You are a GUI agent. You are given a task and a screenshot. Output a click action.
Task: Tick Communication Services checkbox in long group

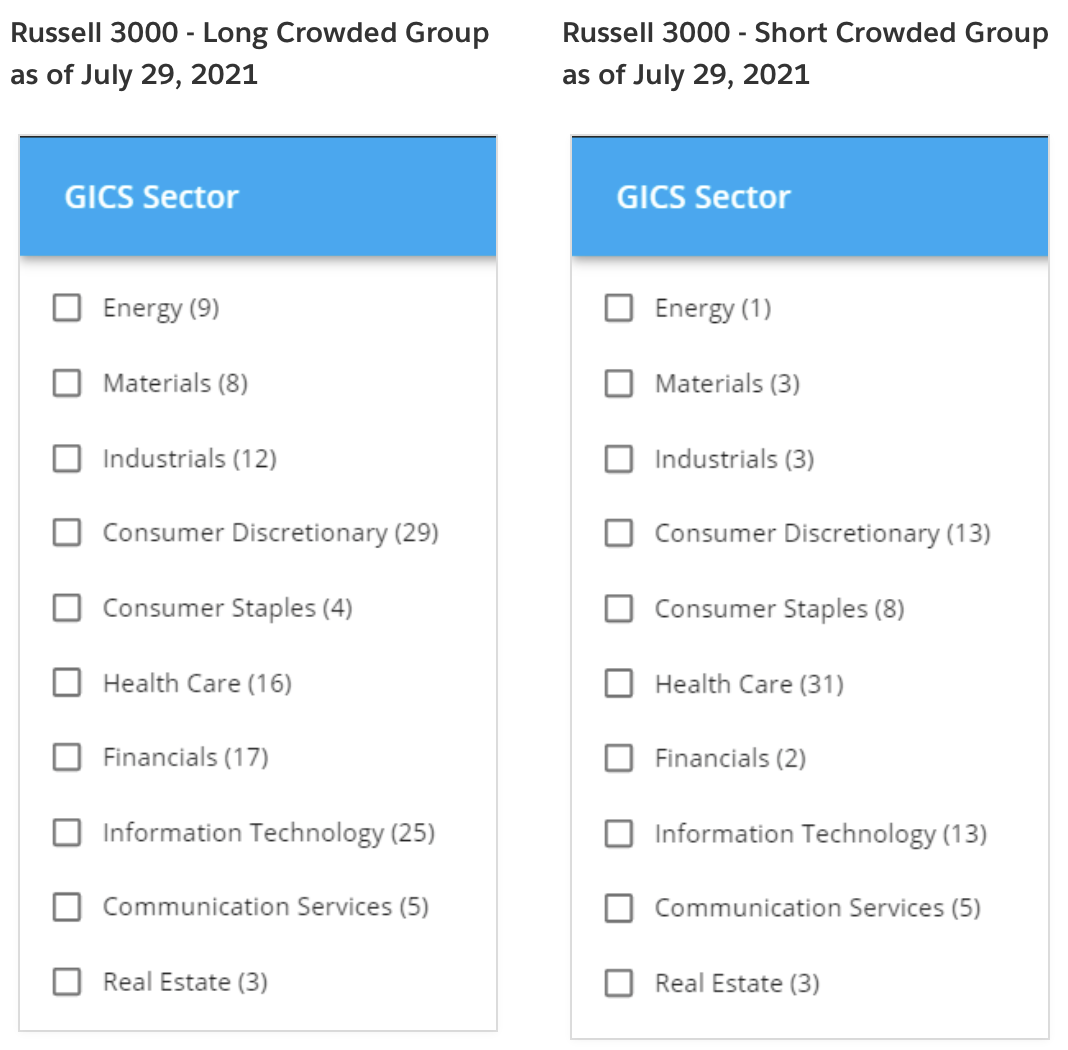coord(67,907)
